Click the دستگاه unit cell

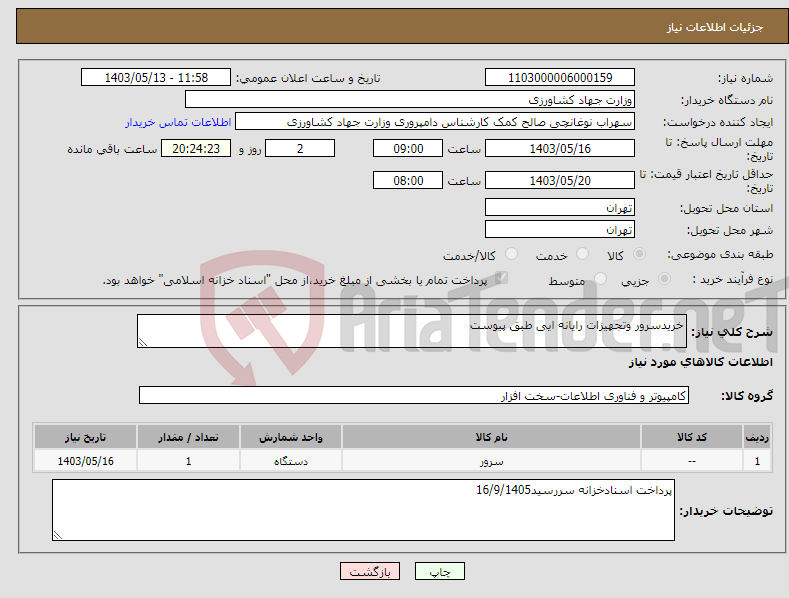tap(290, 461)
